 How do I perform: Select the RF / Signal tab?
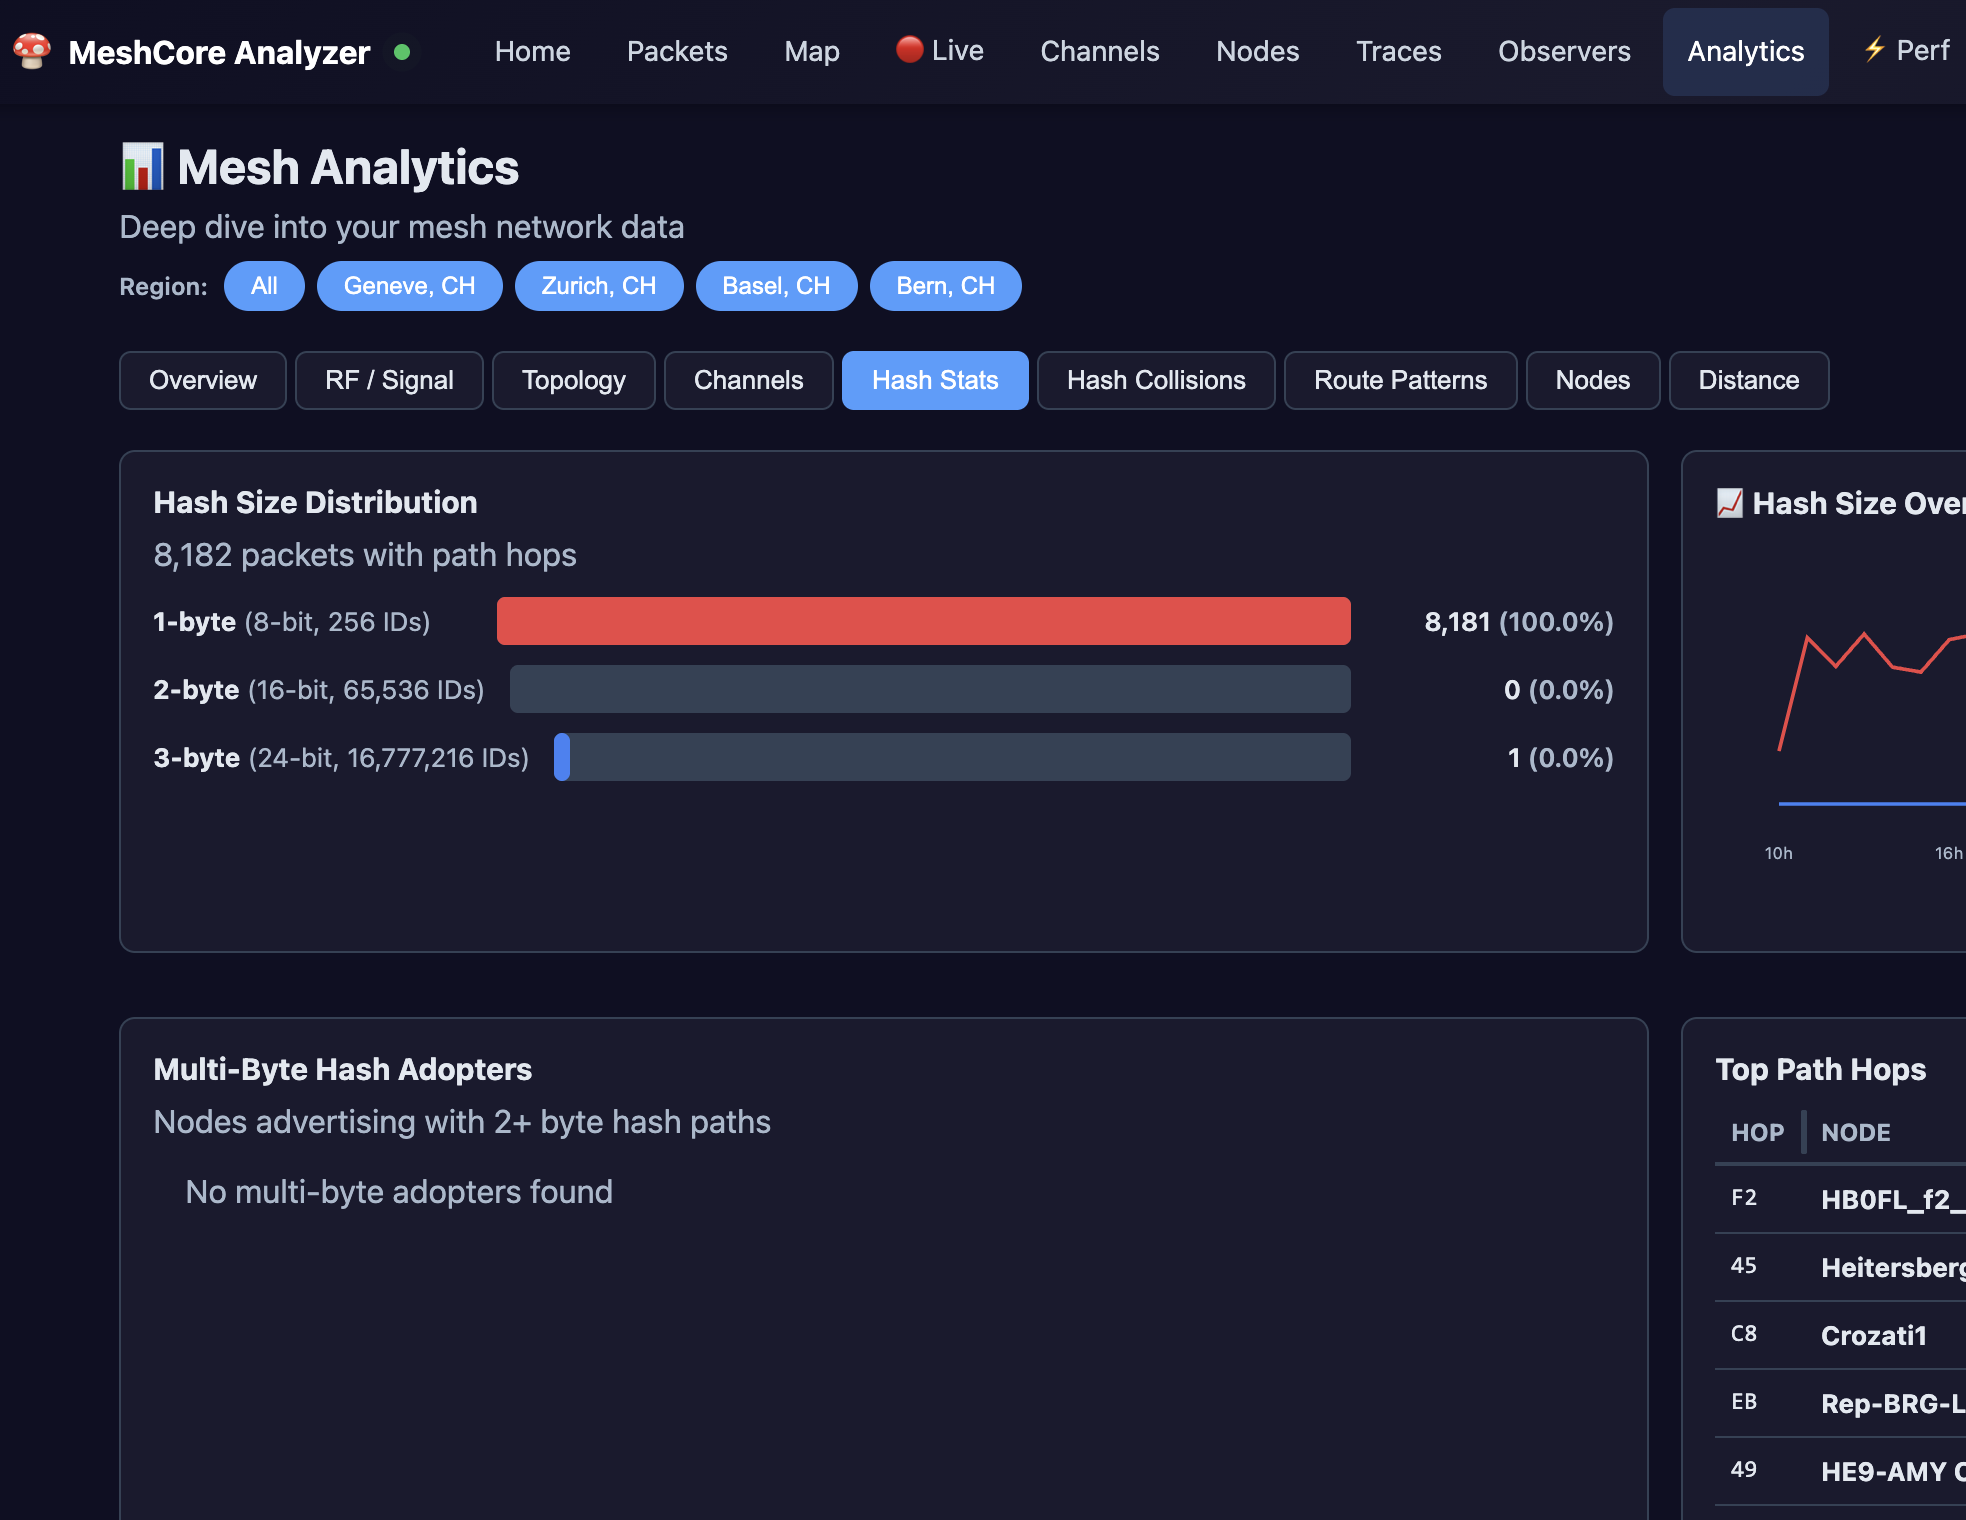(x=389, y=380)
